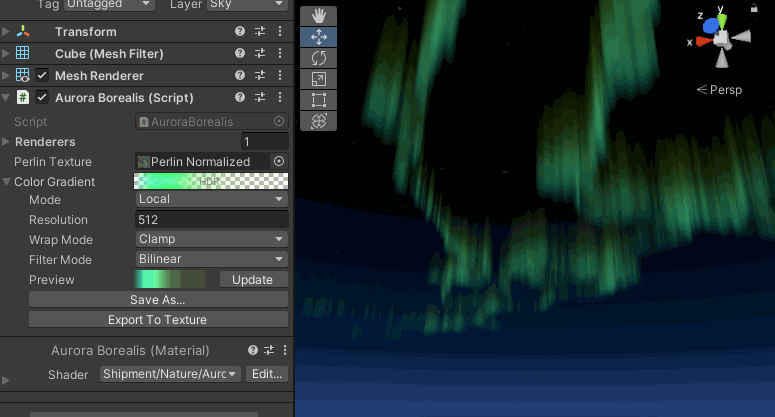Open presets for Cube Mesh Filter
This screenshot has width=775, height=417.
click(260, 53)
